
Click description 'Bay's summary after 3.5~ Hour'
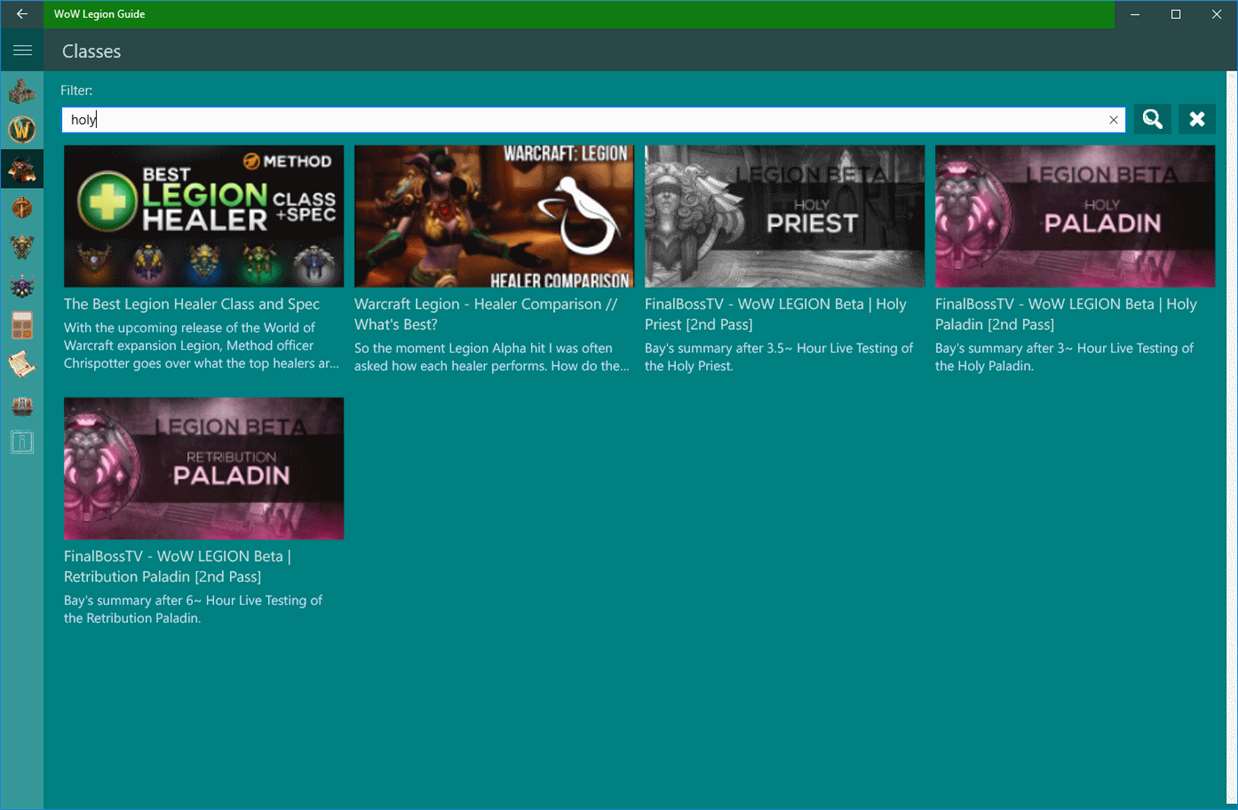point(779,357)
